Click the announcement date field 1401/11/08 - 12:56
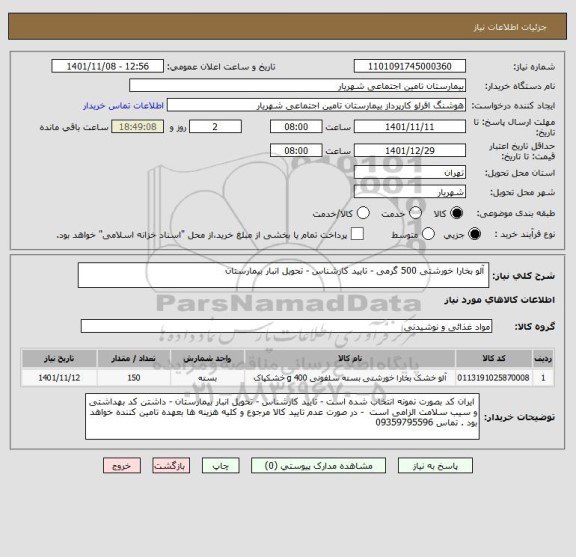Screen dimensions: 576x557 (108, 67)
